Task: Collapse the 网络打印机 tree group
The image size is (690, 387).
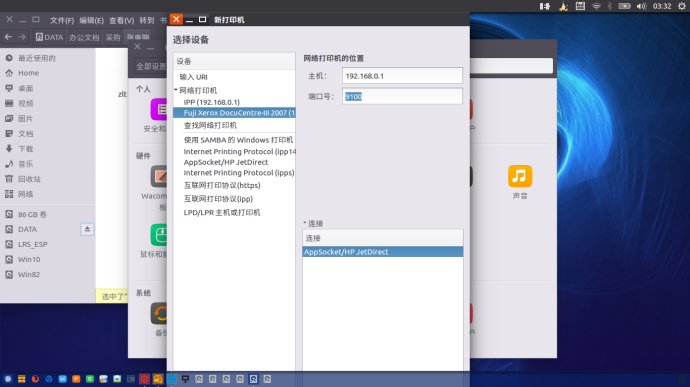Action: coord(176,90)
